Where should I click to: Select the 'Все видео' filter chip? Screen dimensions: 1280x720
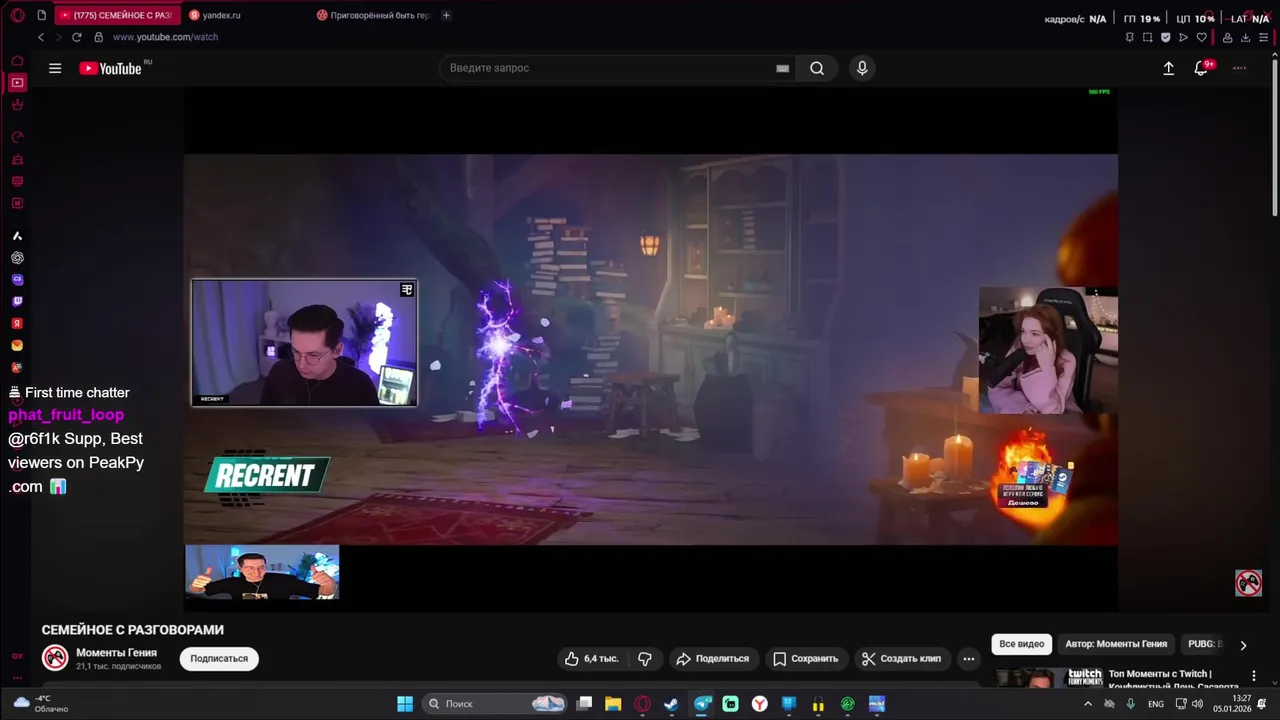point(1021,644)
